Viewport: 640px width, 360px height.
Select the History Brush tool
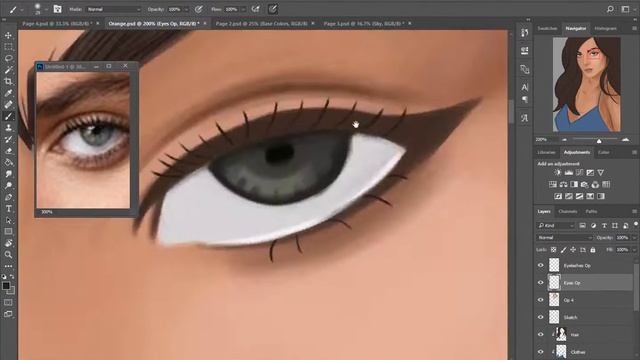8,139
